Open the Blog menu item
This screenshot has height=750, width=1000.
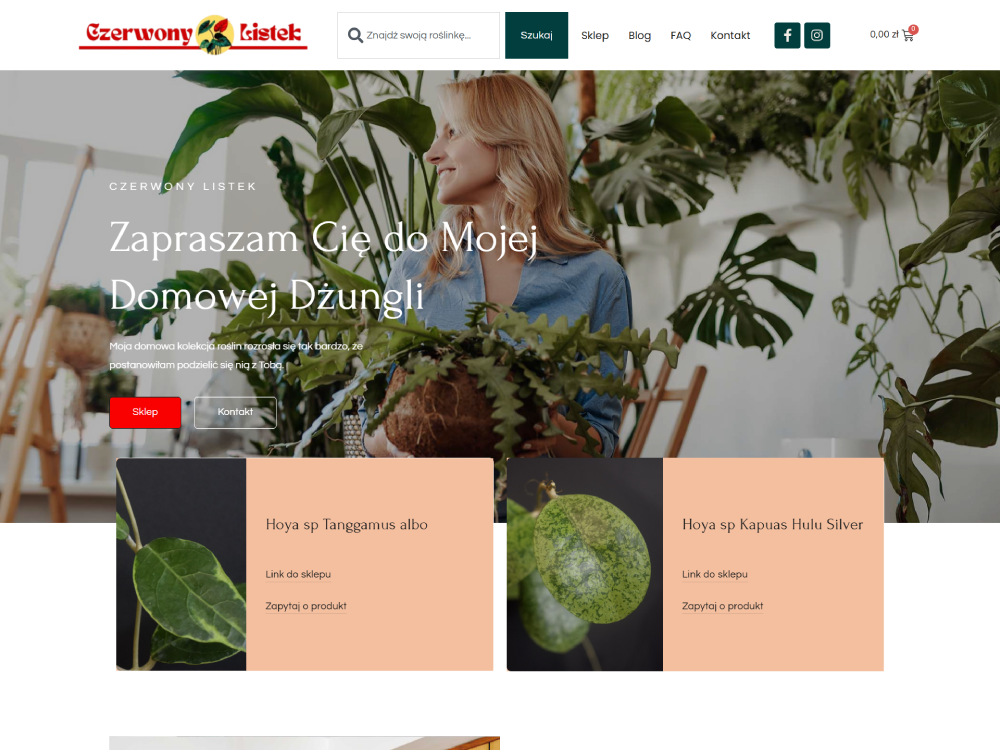pyautogui.click(x=639, y=36)
